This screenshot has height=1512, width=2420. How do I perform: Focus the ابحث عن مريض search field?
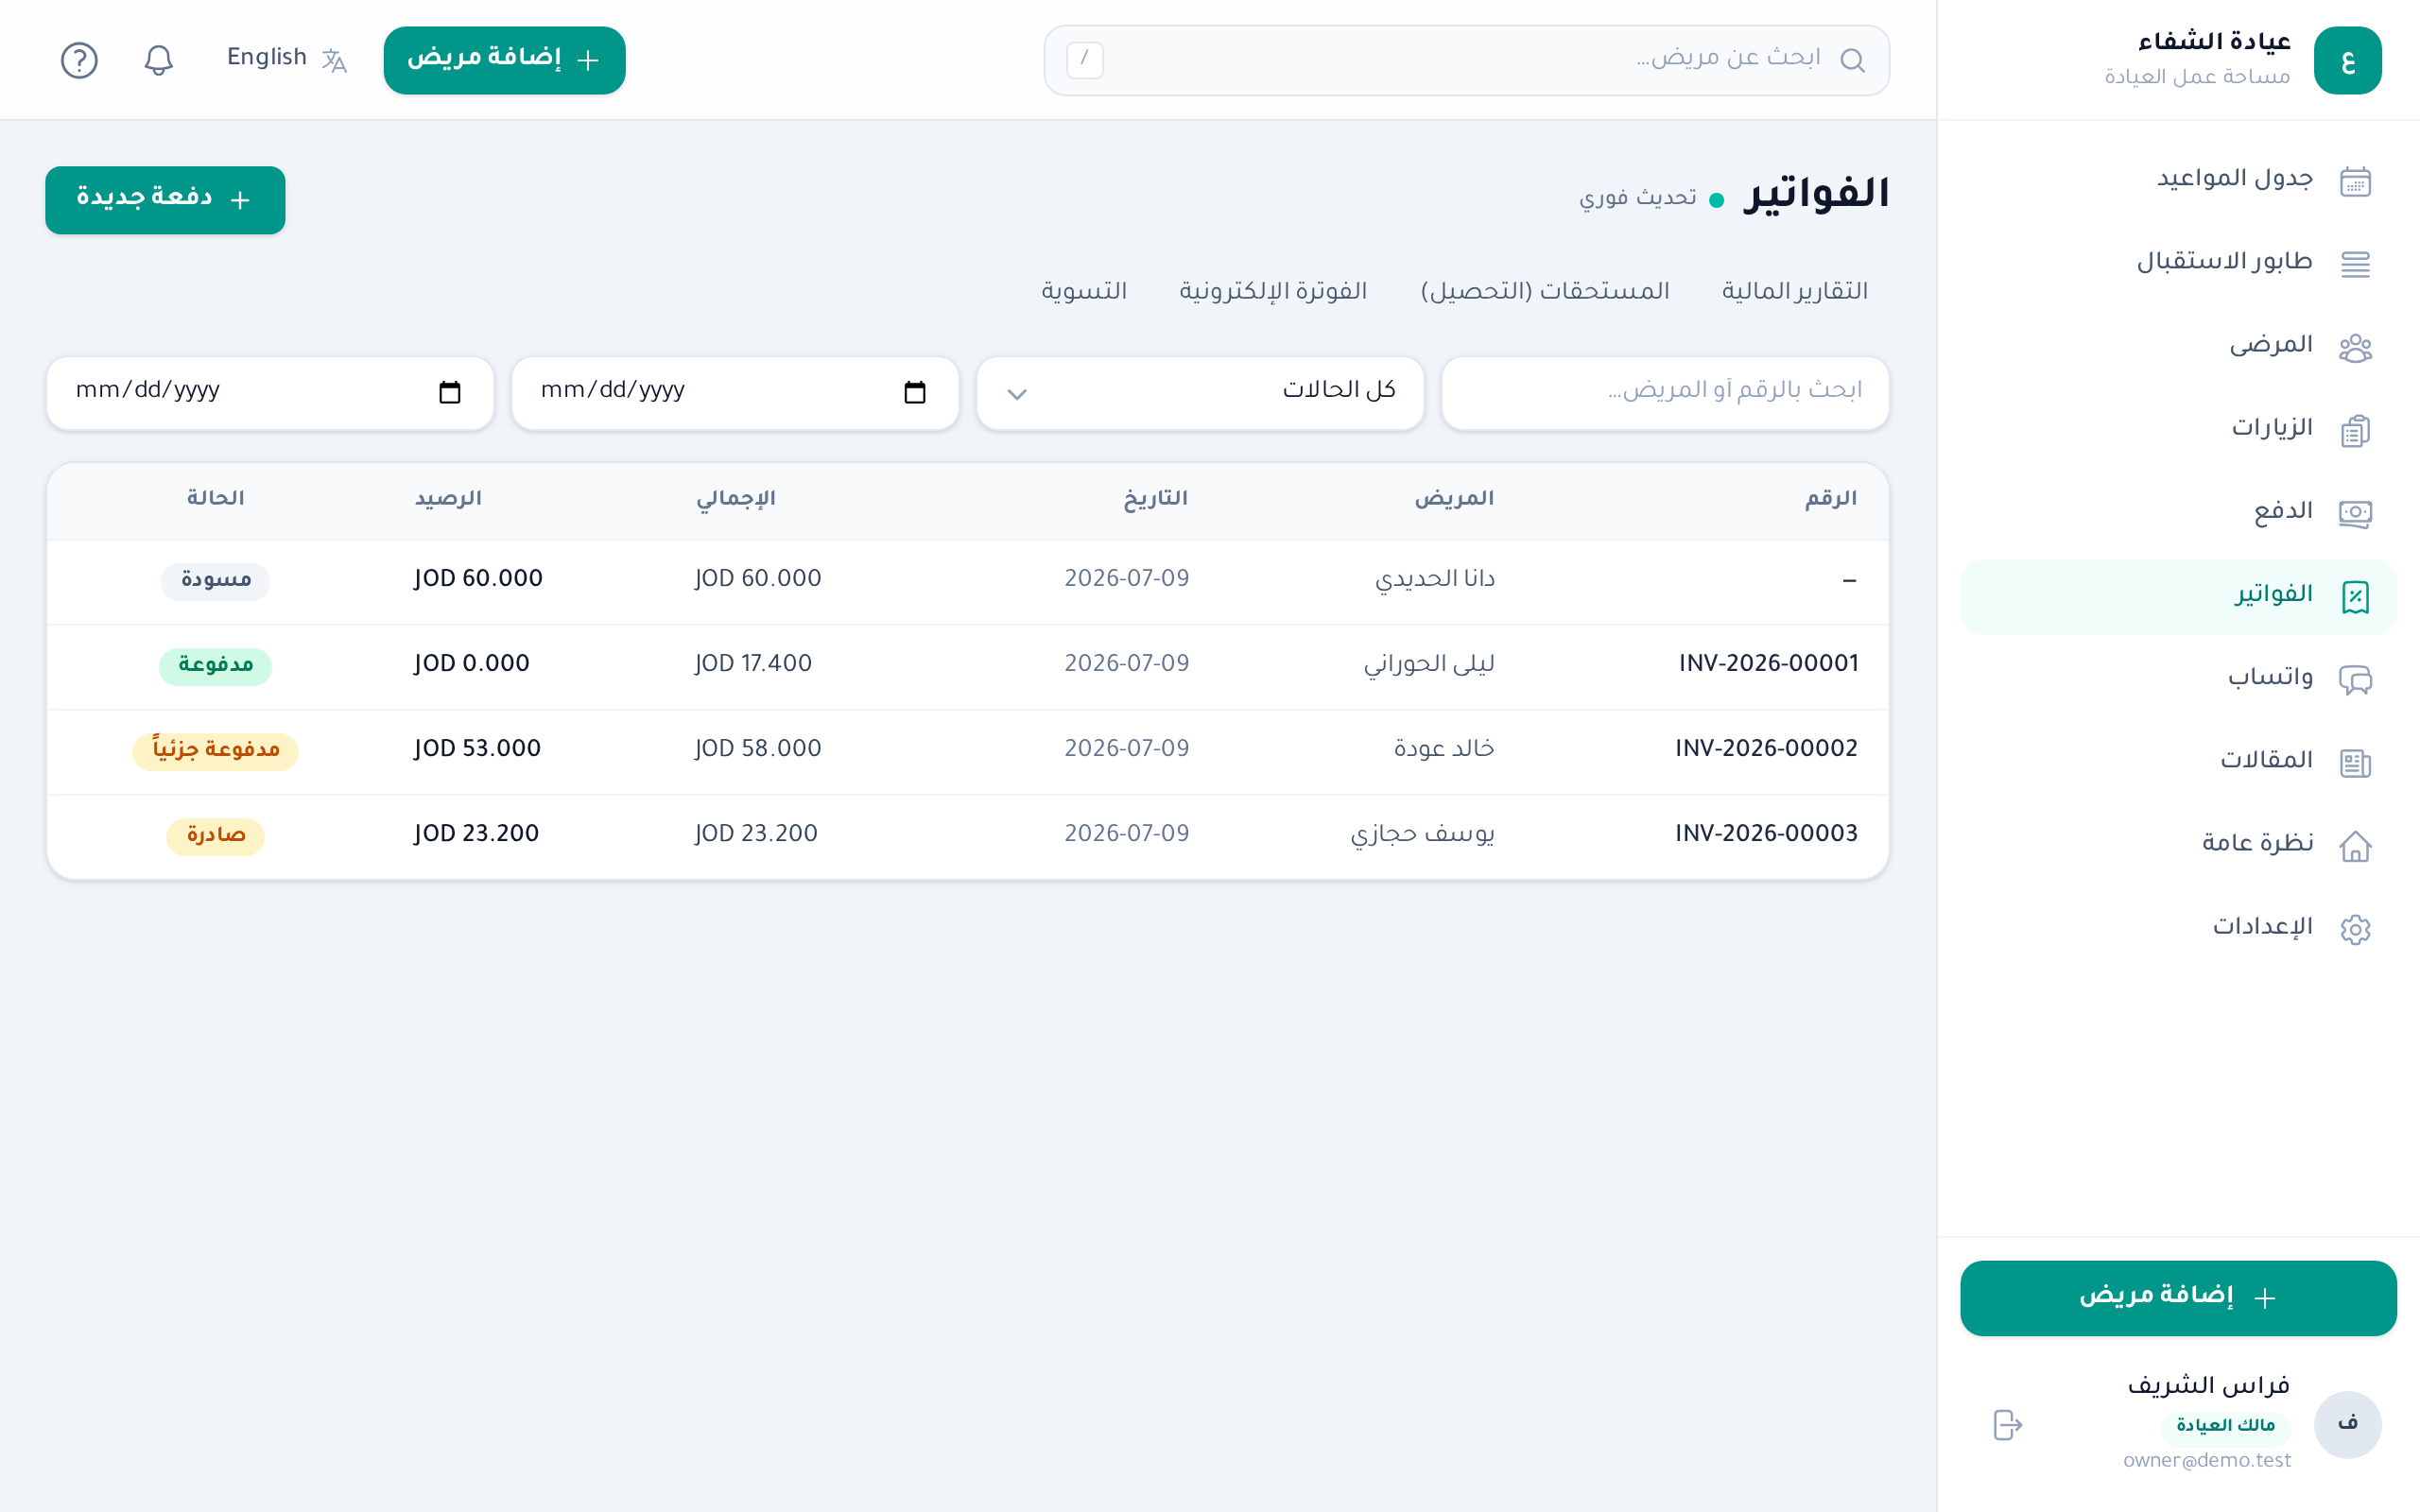click(1466, 60)
